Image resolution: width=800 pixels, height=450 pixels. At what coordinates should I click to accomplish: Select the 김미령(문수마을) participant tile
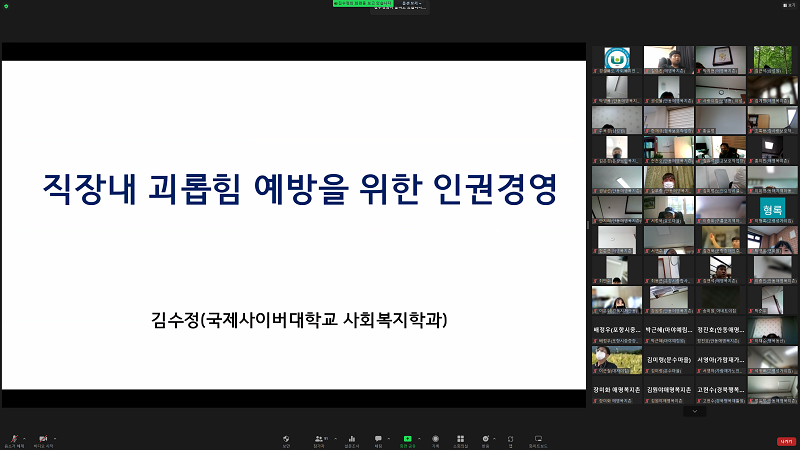point(669,360)
